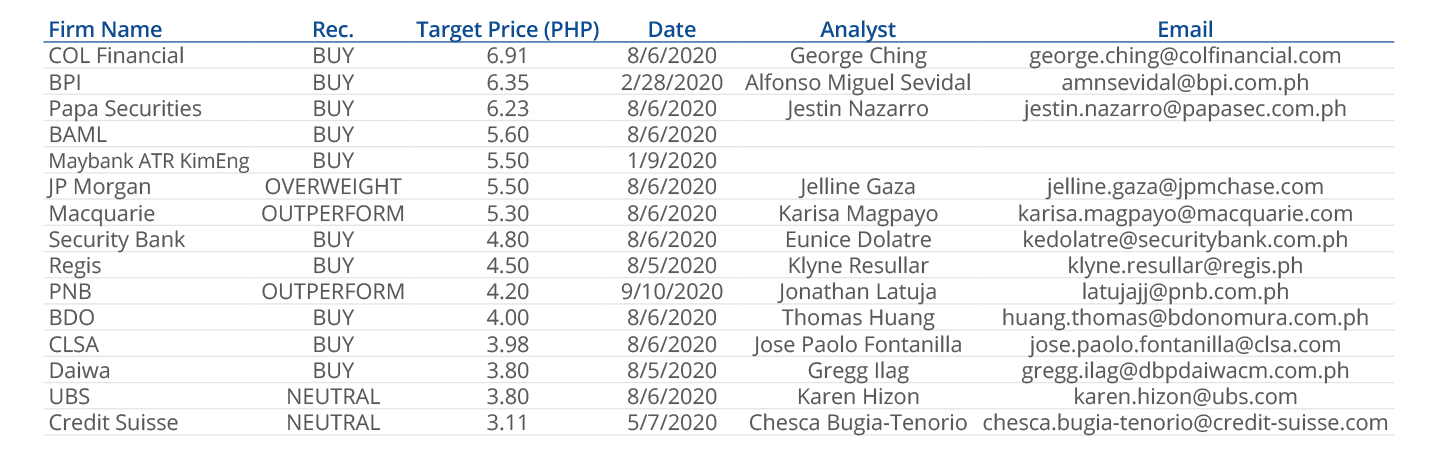Select karen.hizon@ubs.com email address

[1185, 396]
